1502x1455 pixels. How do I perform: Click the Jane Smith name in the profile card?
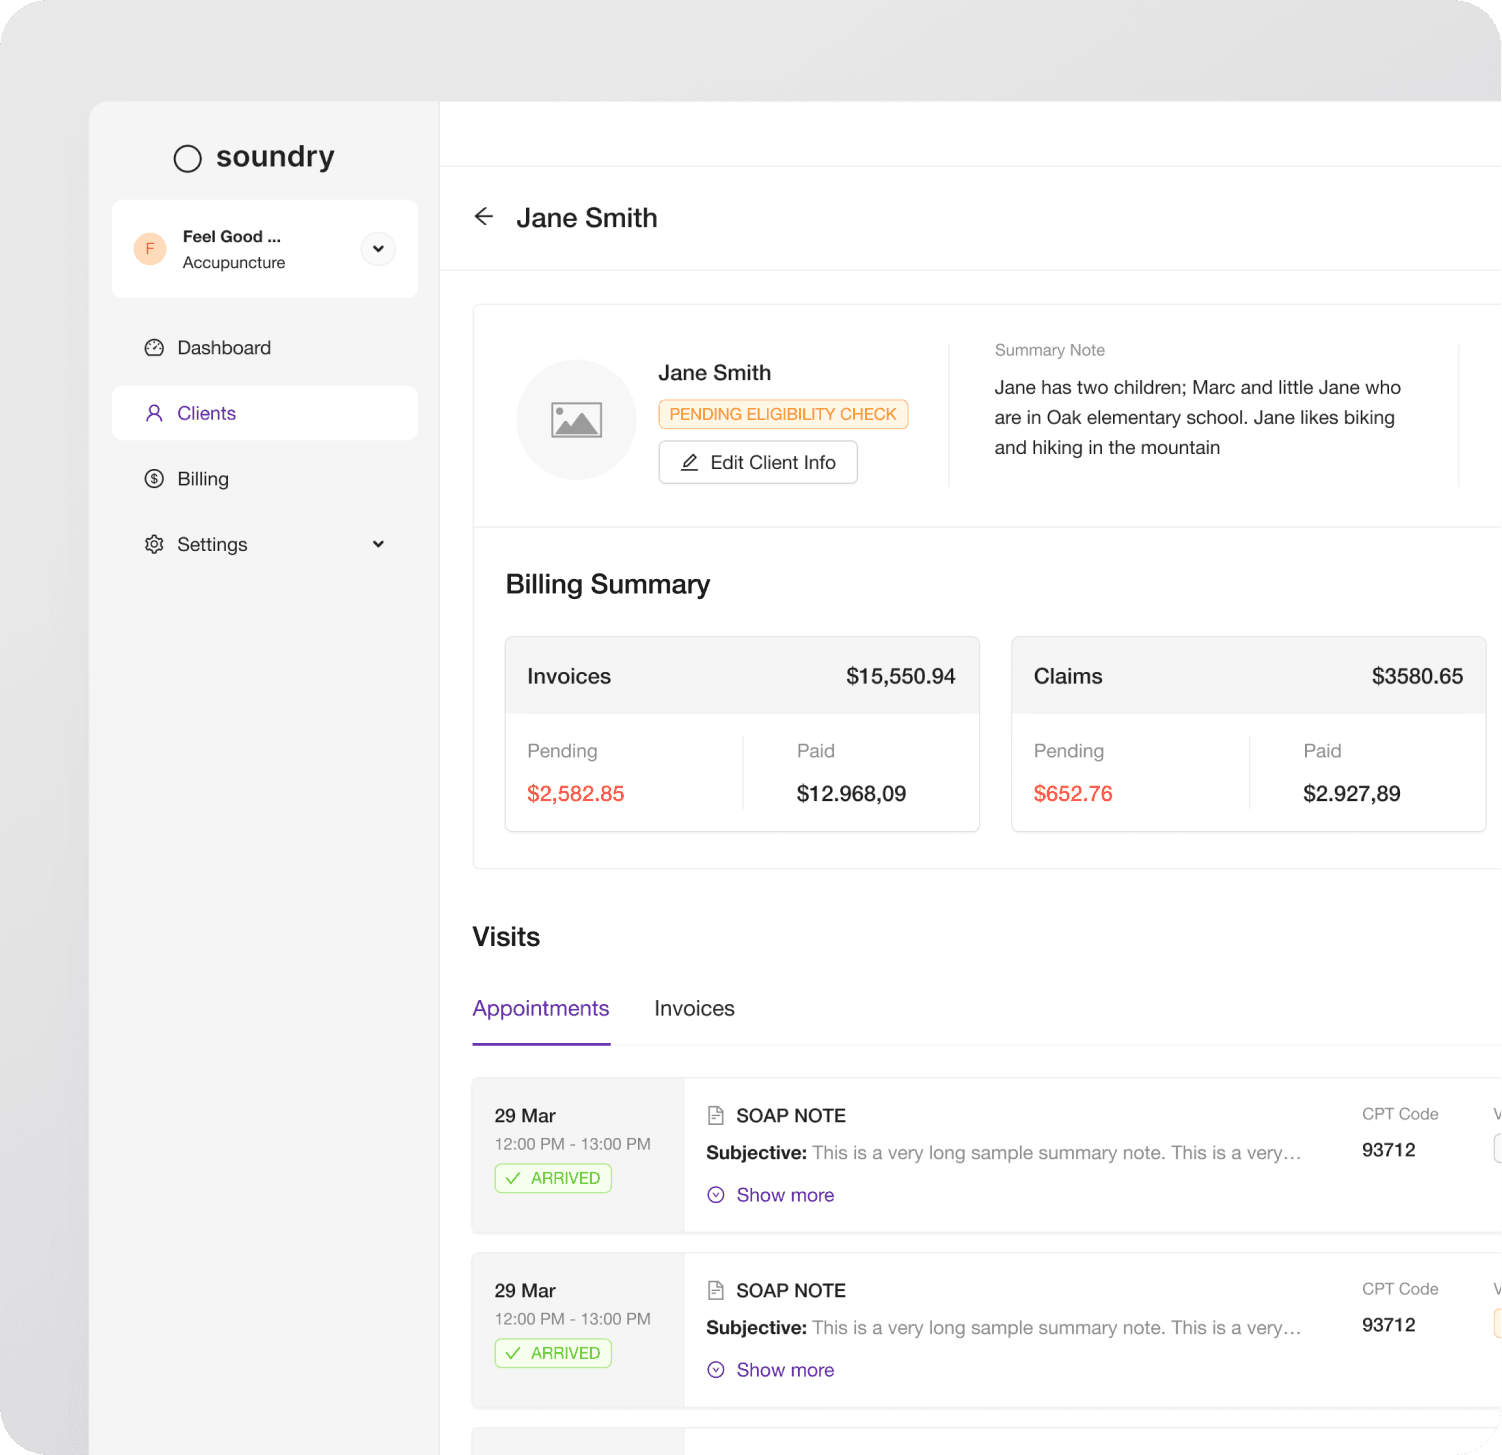coord(714,373)
